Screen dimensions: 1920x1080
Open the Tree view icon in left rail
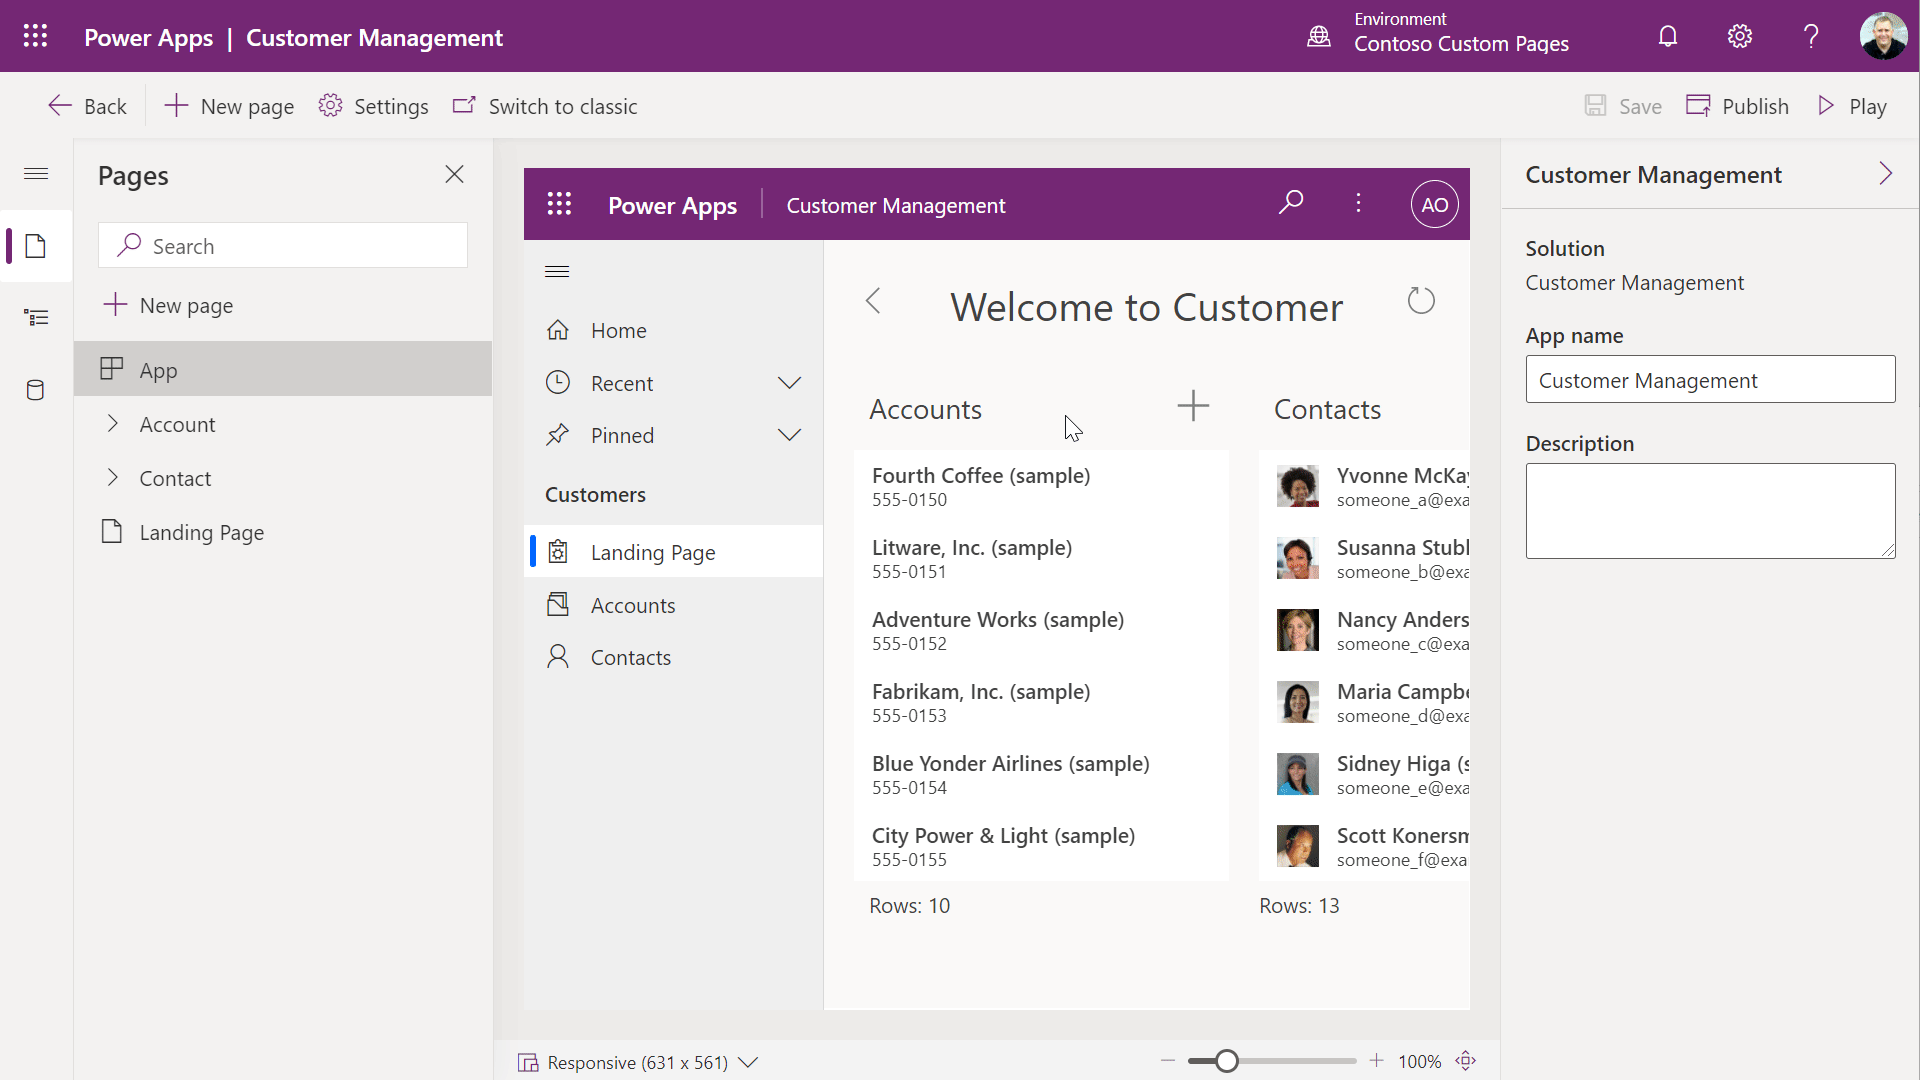[36, 317]
